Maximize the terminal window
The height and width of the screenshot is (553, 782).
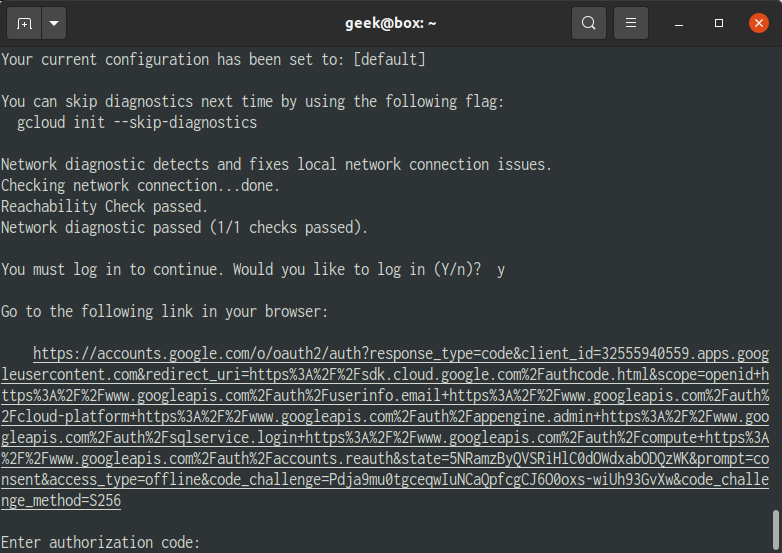(x=719, y=23)
